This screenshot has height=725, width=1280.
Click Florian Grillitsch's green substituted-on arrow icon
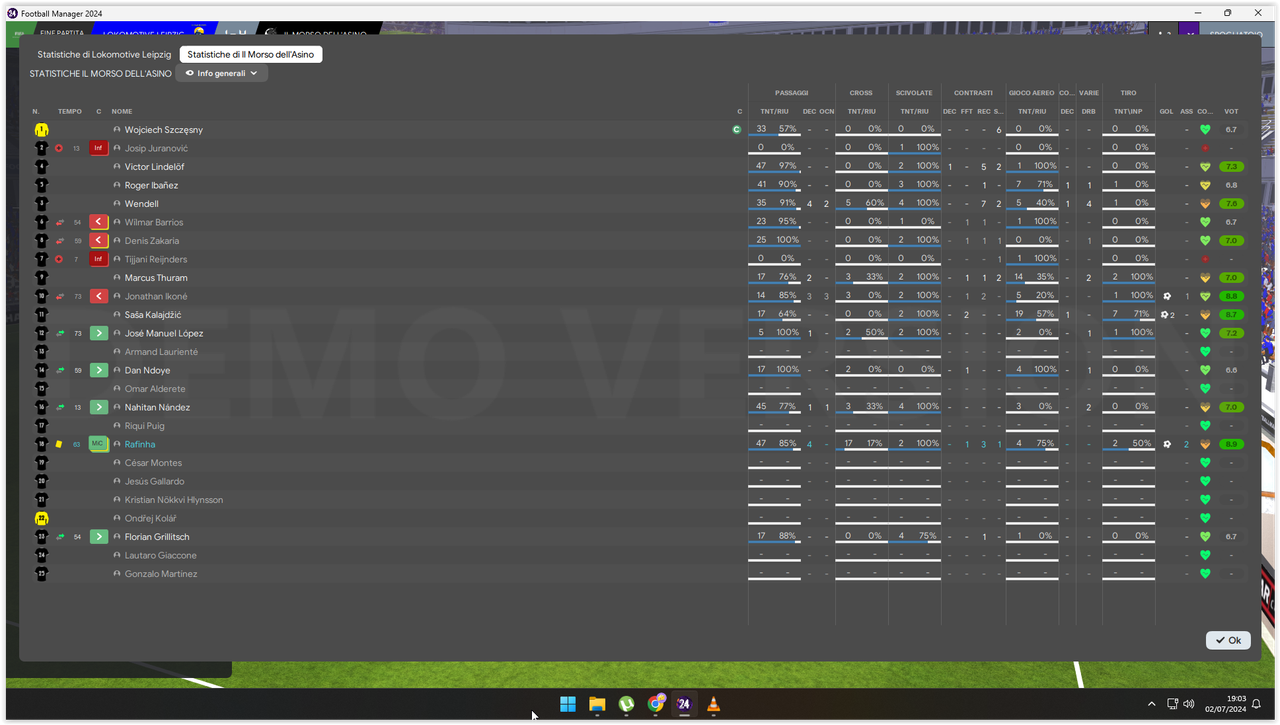[99, 537]
